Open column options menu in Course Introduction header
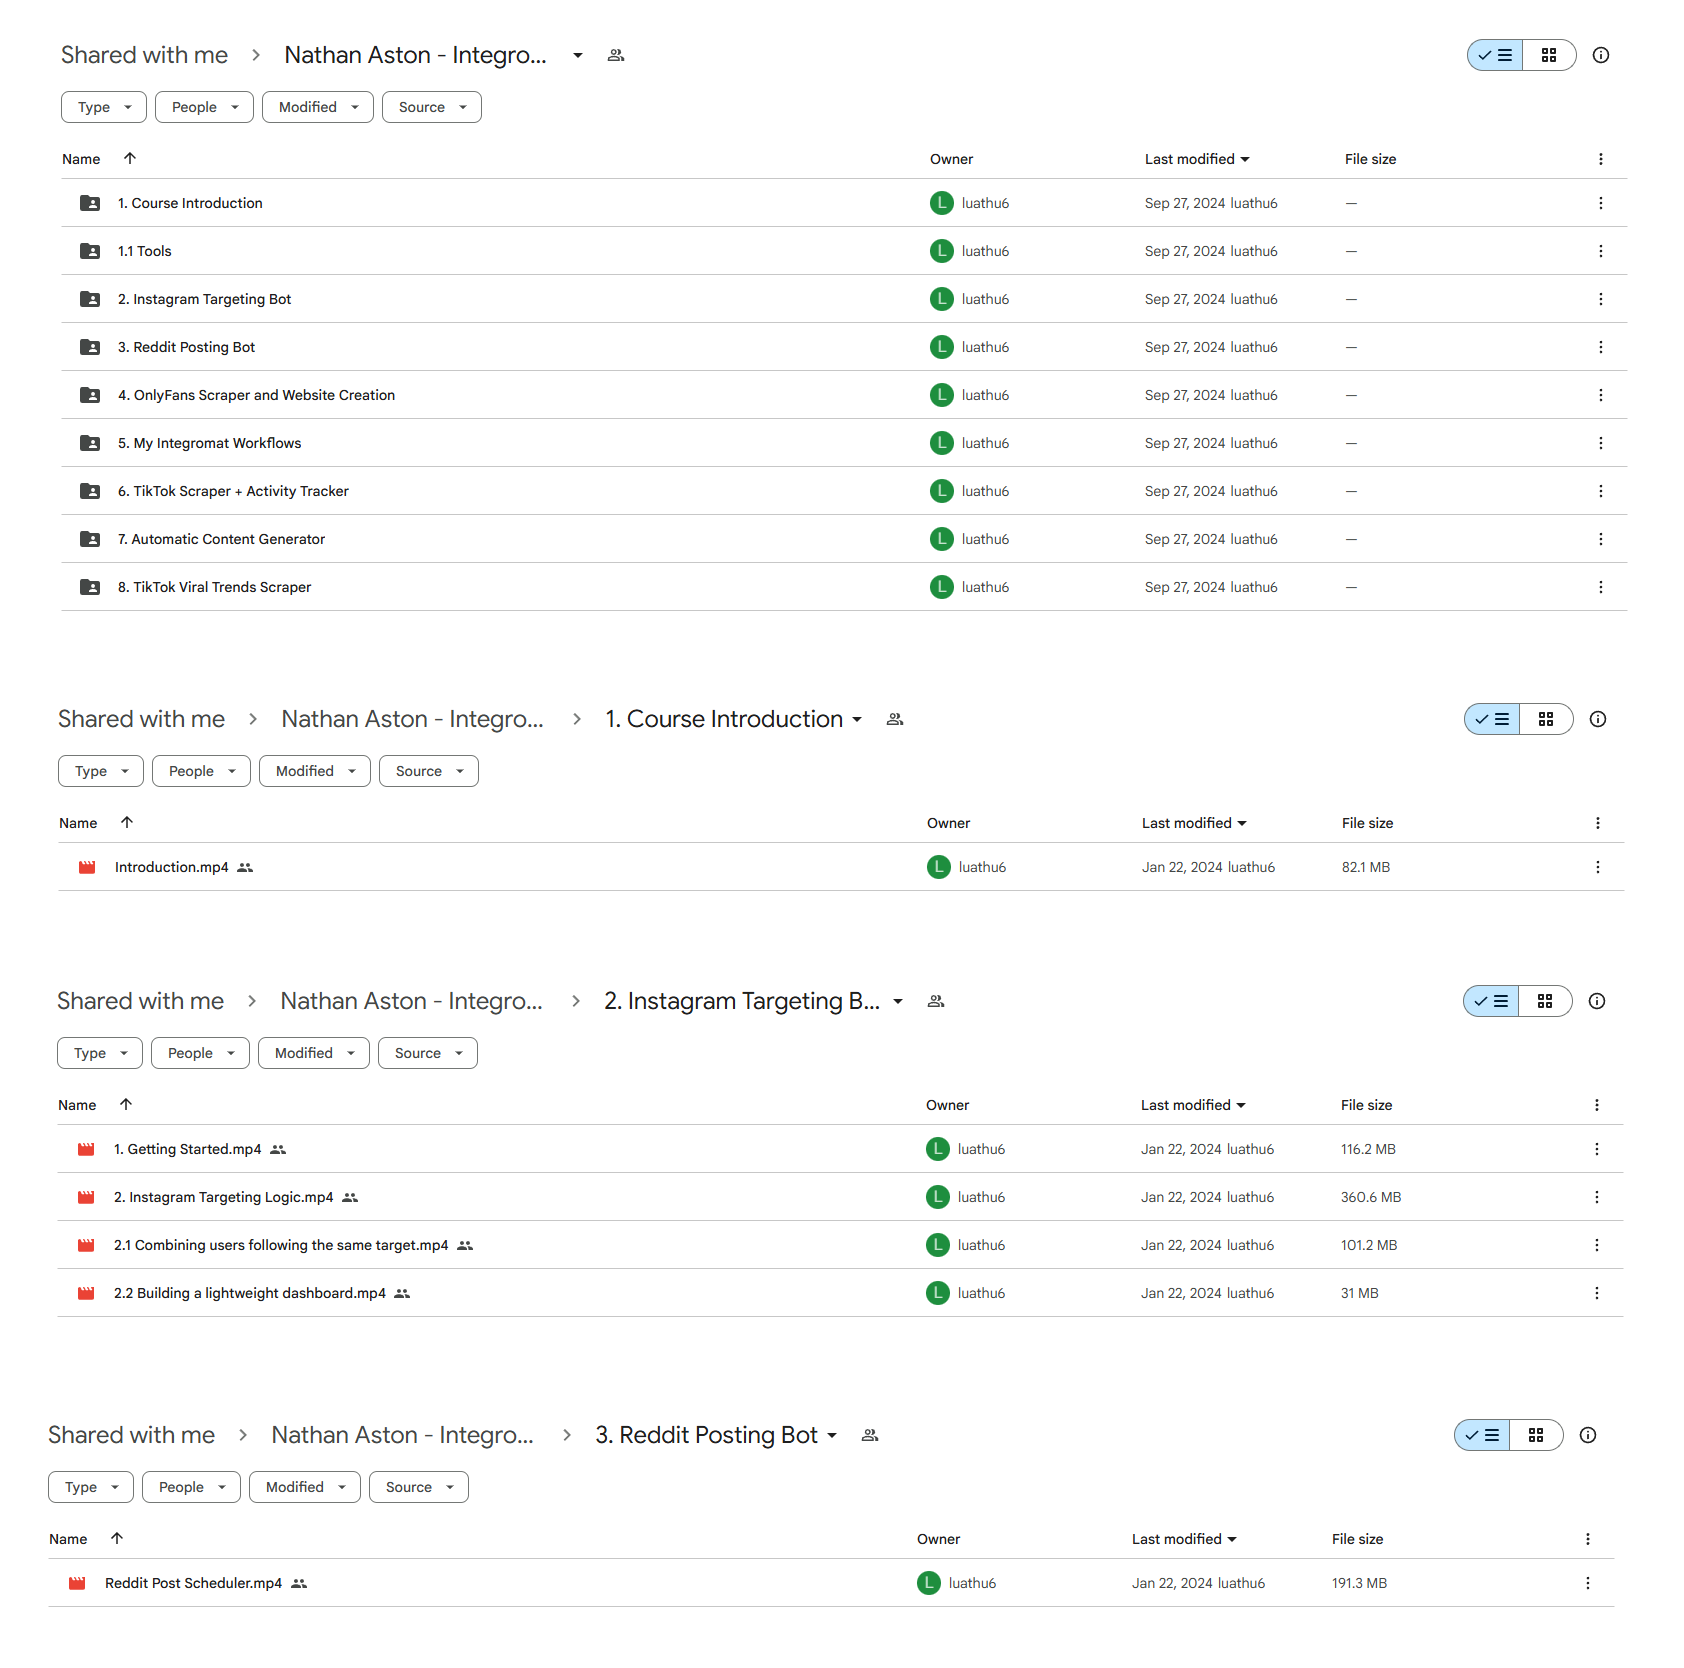The height and width of the screenshot is (1668, 1684). (1597, 823)
